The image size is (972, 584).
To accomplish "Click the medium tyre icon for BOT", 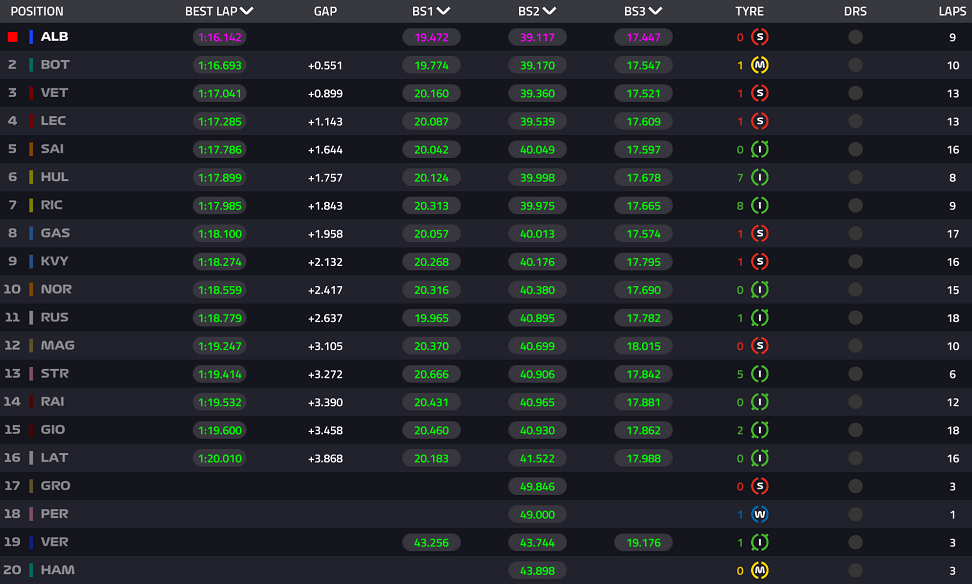I will [x=759, y=65].
